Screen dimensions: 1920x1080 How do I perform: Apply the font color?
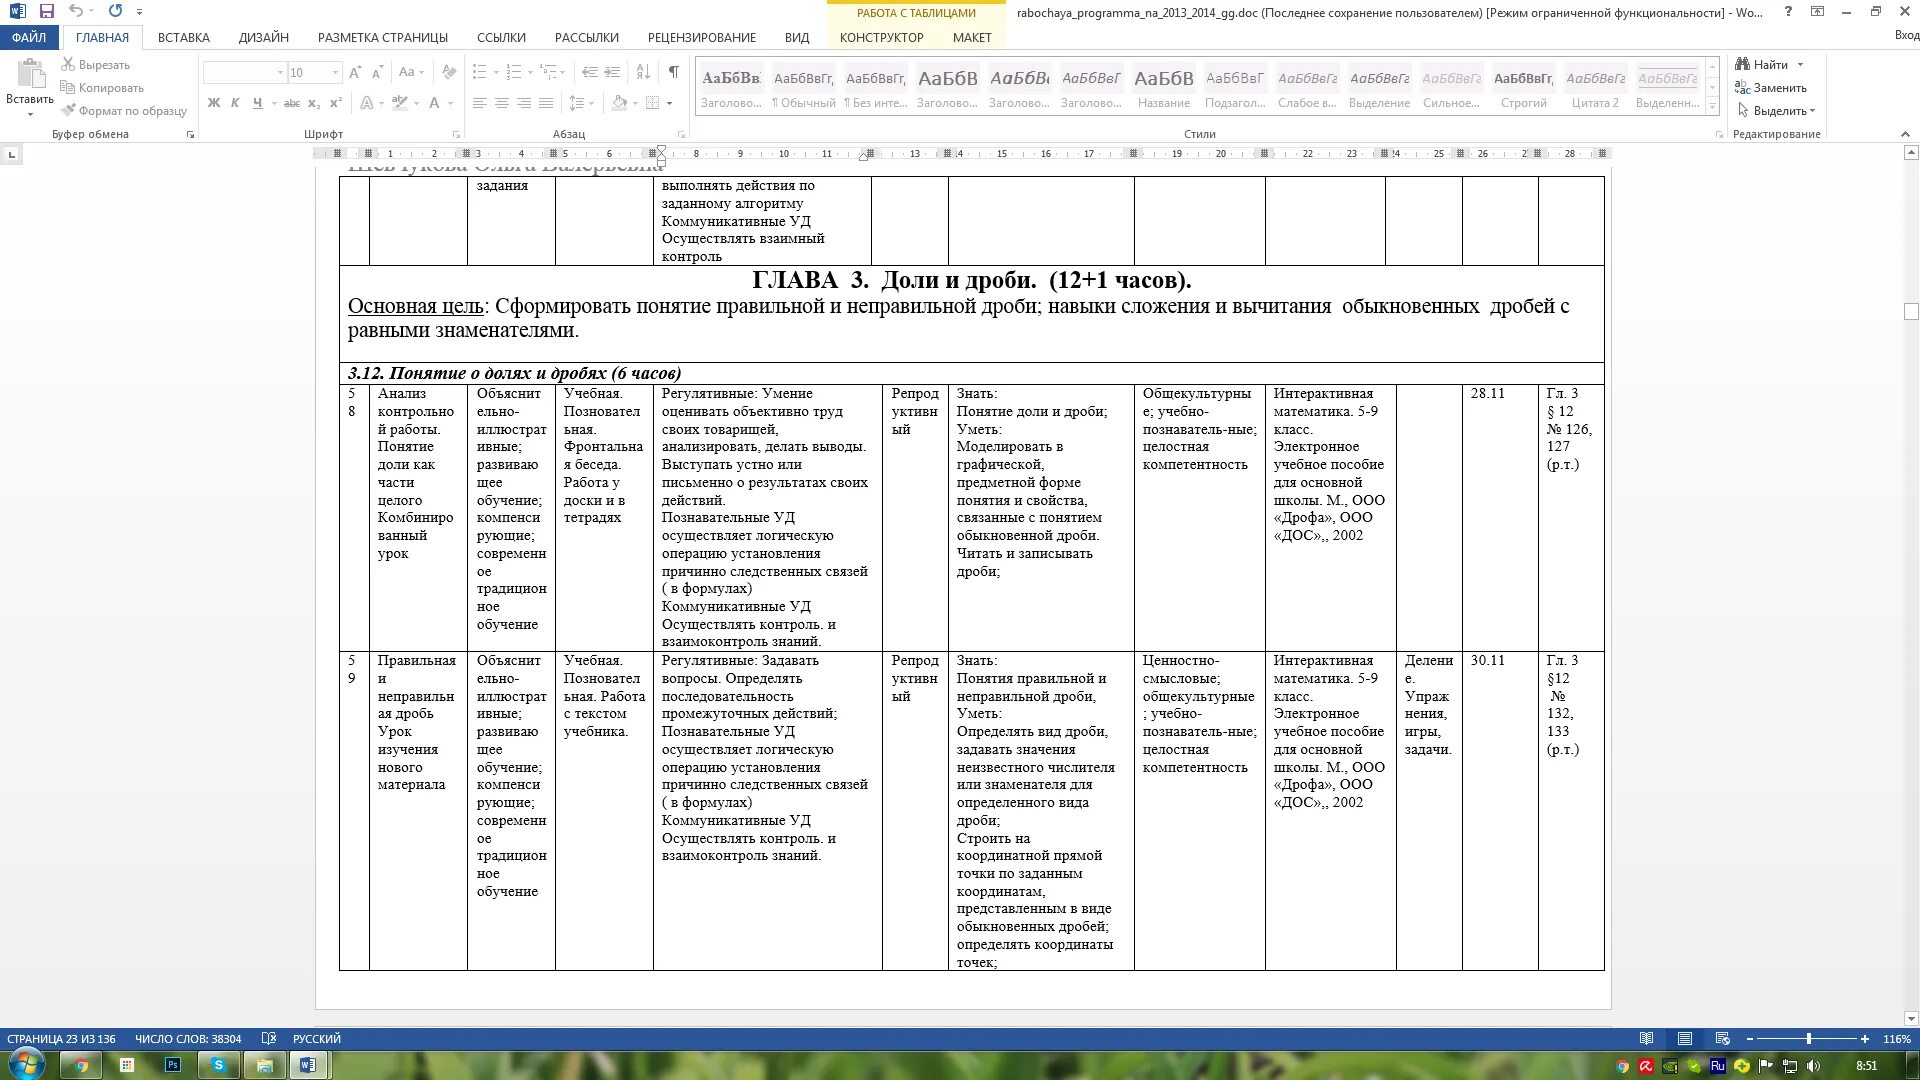click(434, 103)
